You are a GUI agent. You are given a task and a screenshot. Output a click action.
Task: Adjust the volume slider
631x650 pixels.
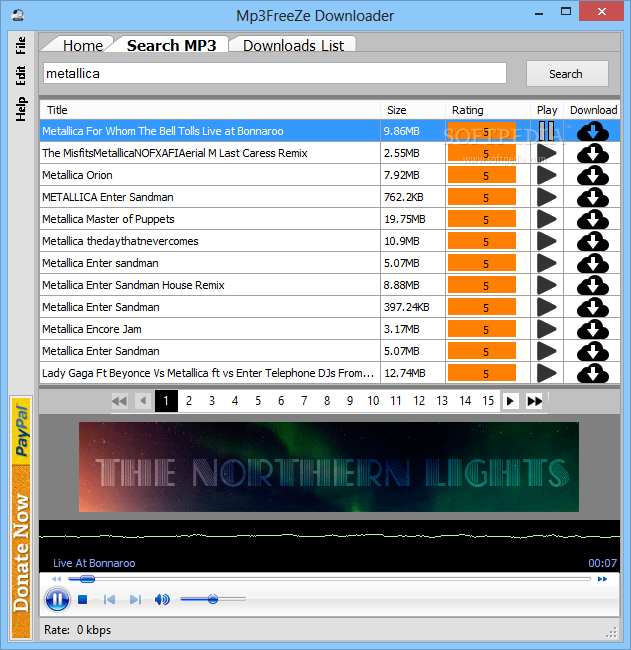pos(213,599)
